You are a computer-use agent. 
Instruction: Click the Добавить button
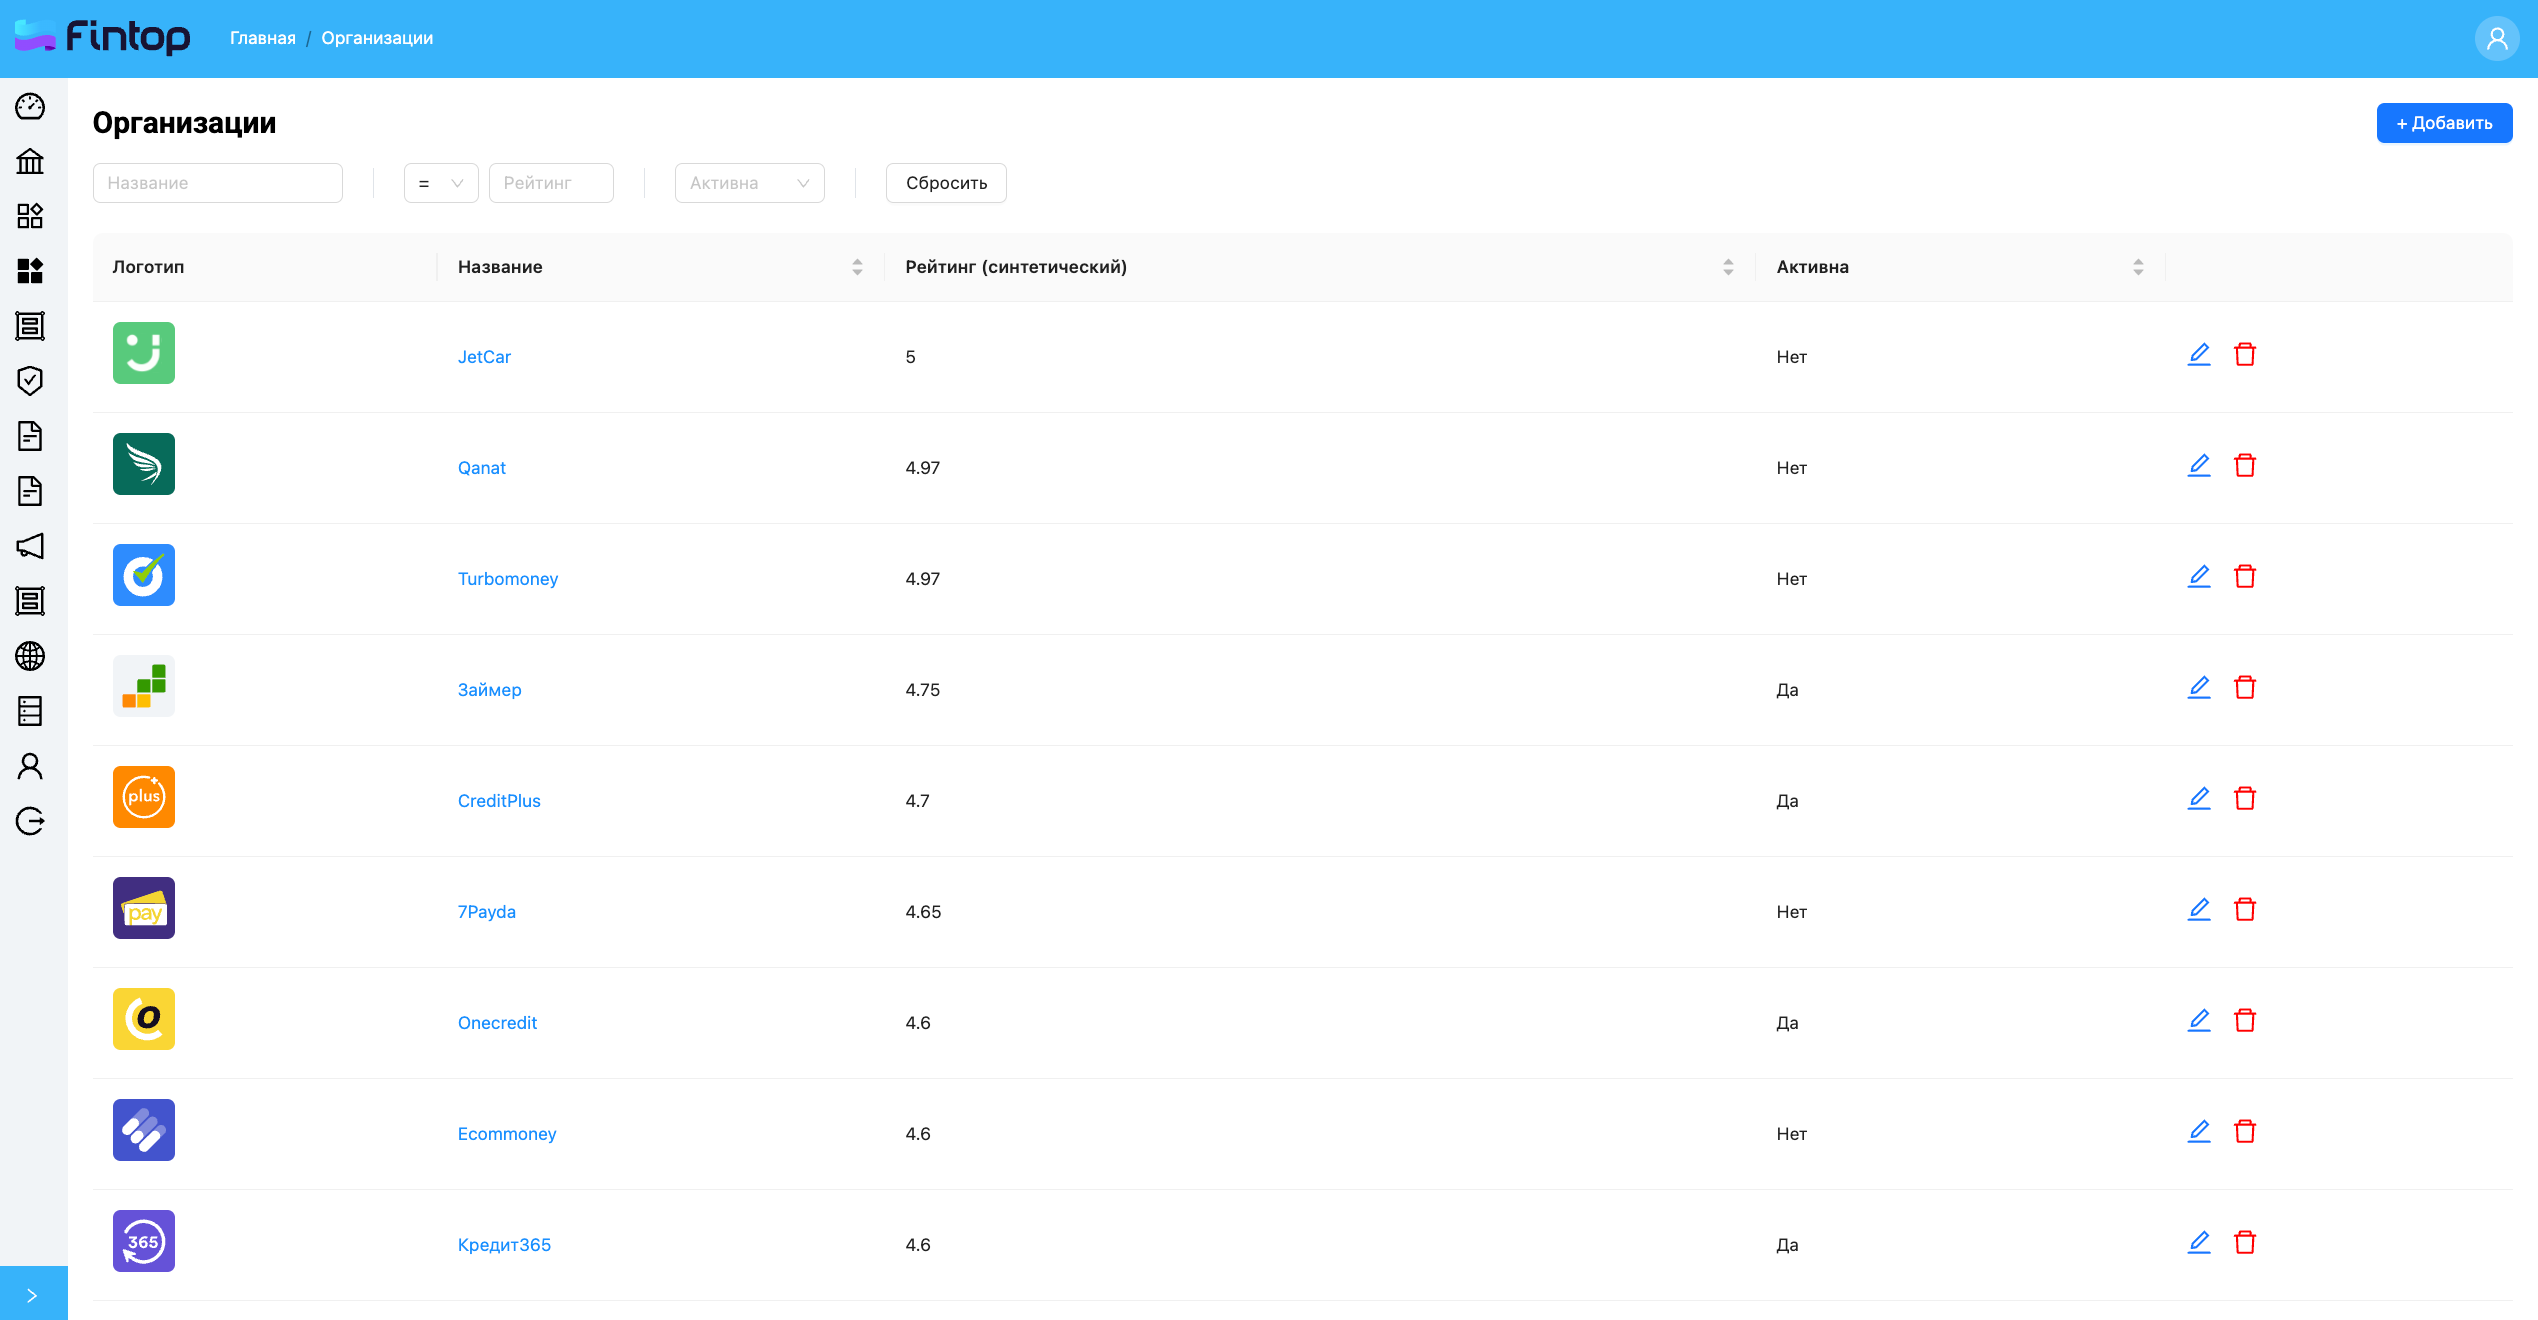click(x=2443, y=123)
